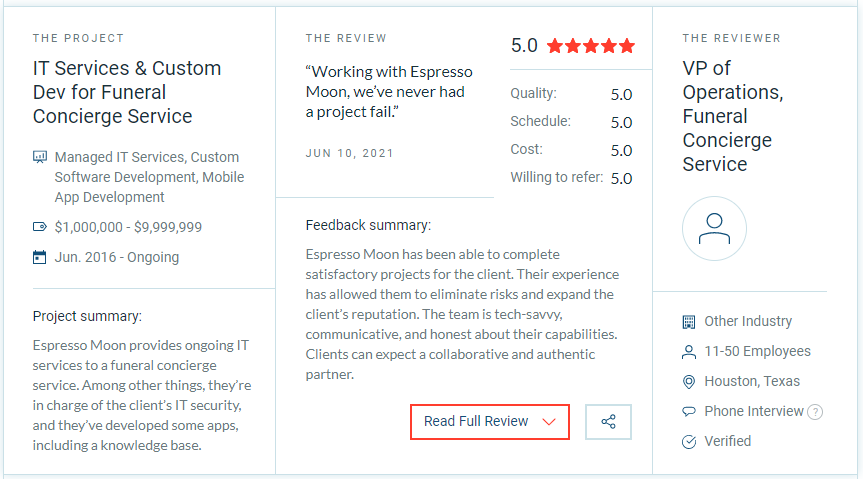Click the review quote about Espresso Moon
863x479 pixels.
[389, 92]
